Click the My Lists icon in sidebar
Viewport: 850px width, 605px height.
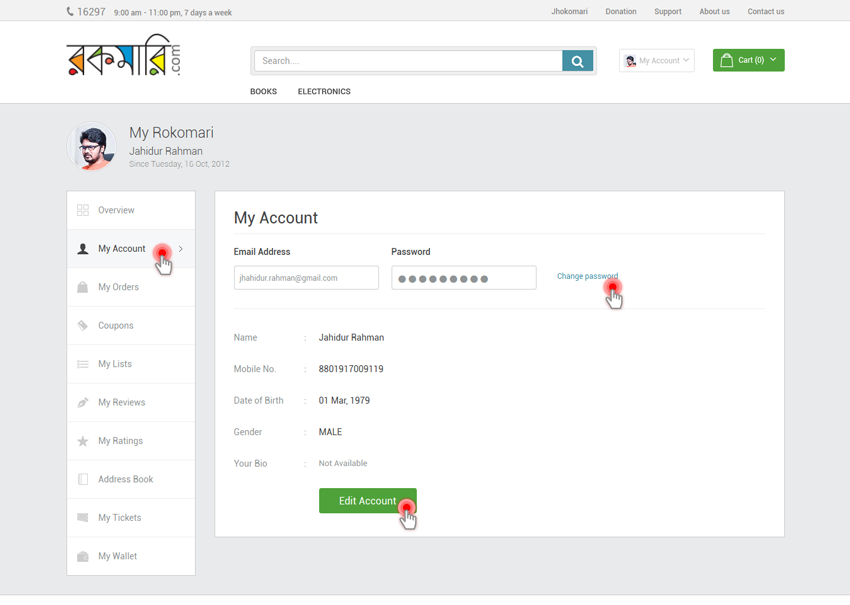[x=83, y=364]
